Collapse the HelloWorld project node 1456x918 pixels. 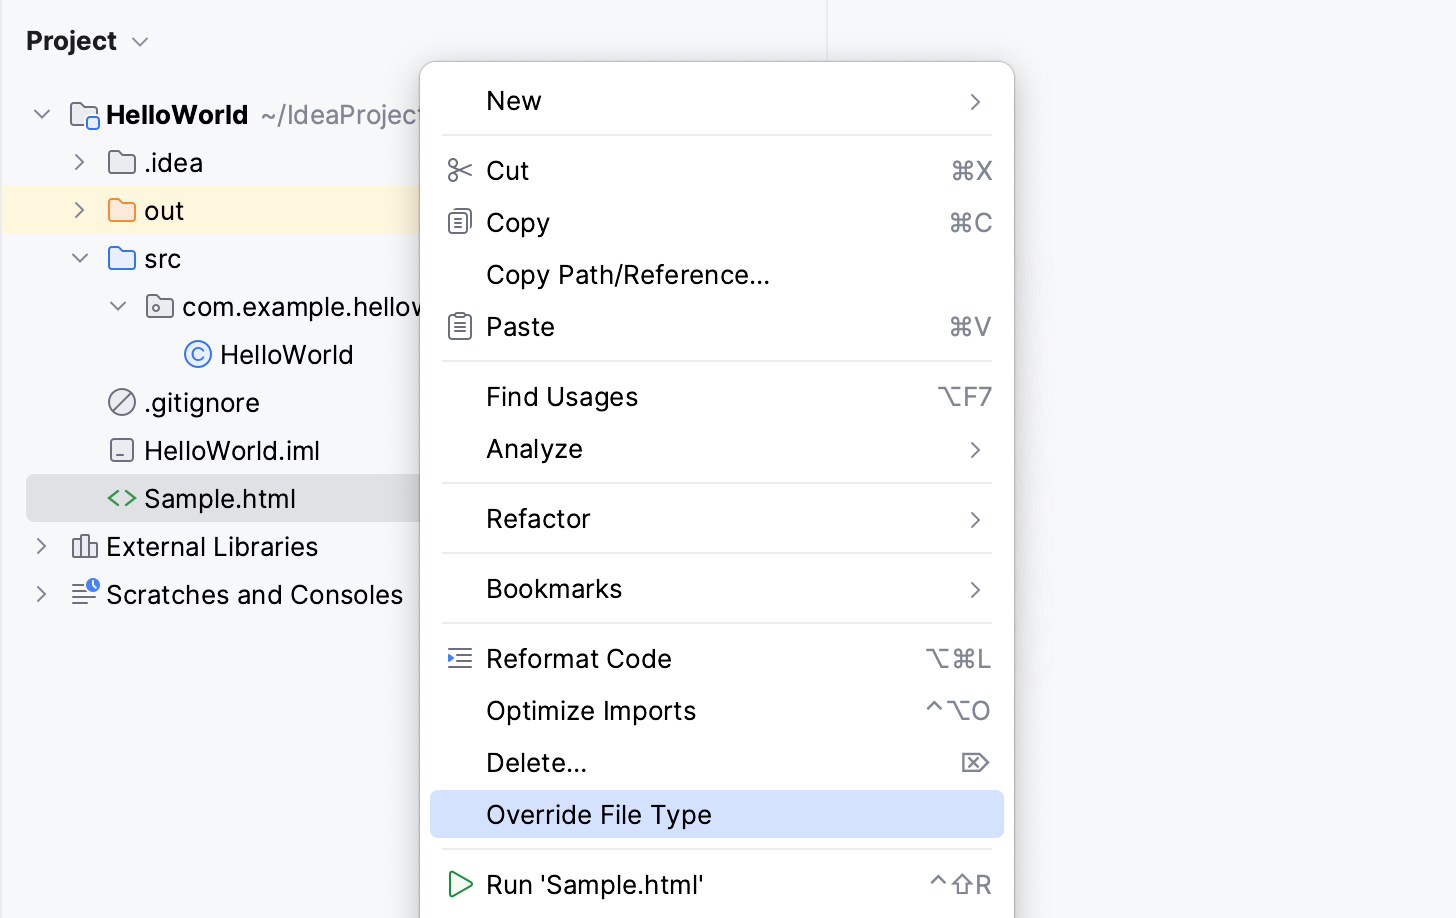coord(42,114)
